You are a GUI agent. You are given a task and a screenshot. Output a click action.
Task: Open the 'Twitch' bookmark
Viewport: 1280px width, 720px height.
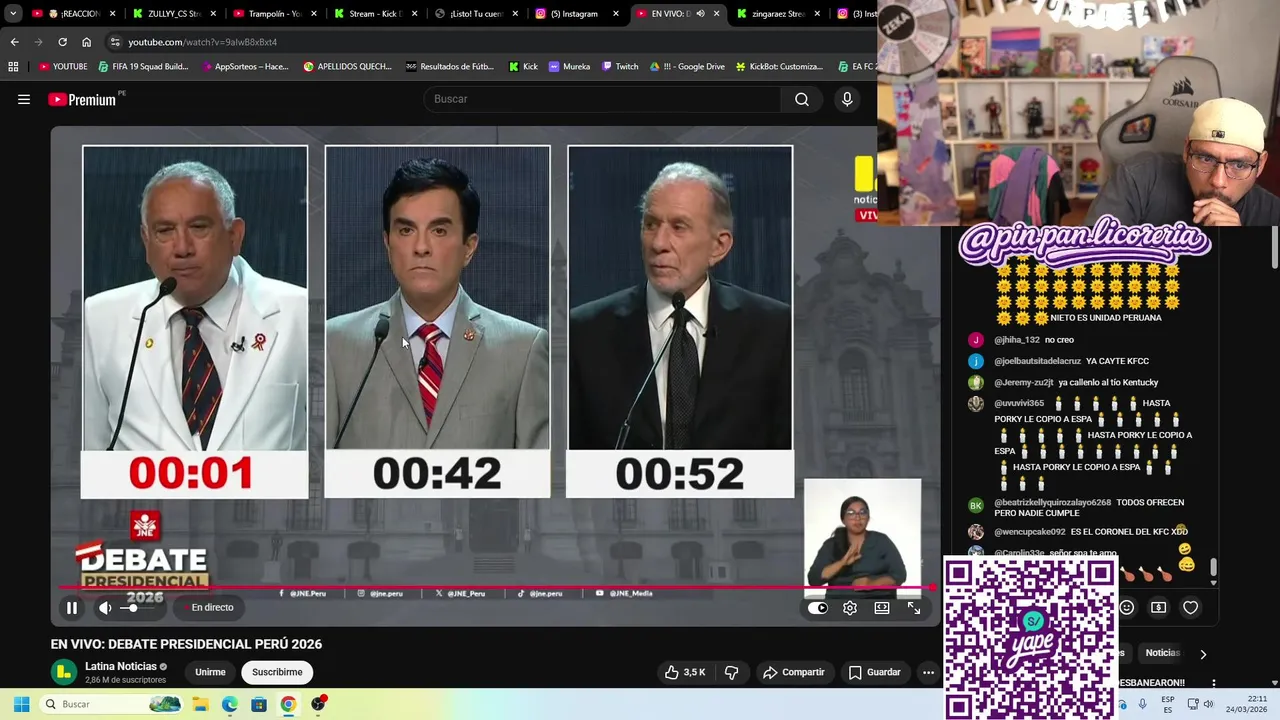[620, 67]
